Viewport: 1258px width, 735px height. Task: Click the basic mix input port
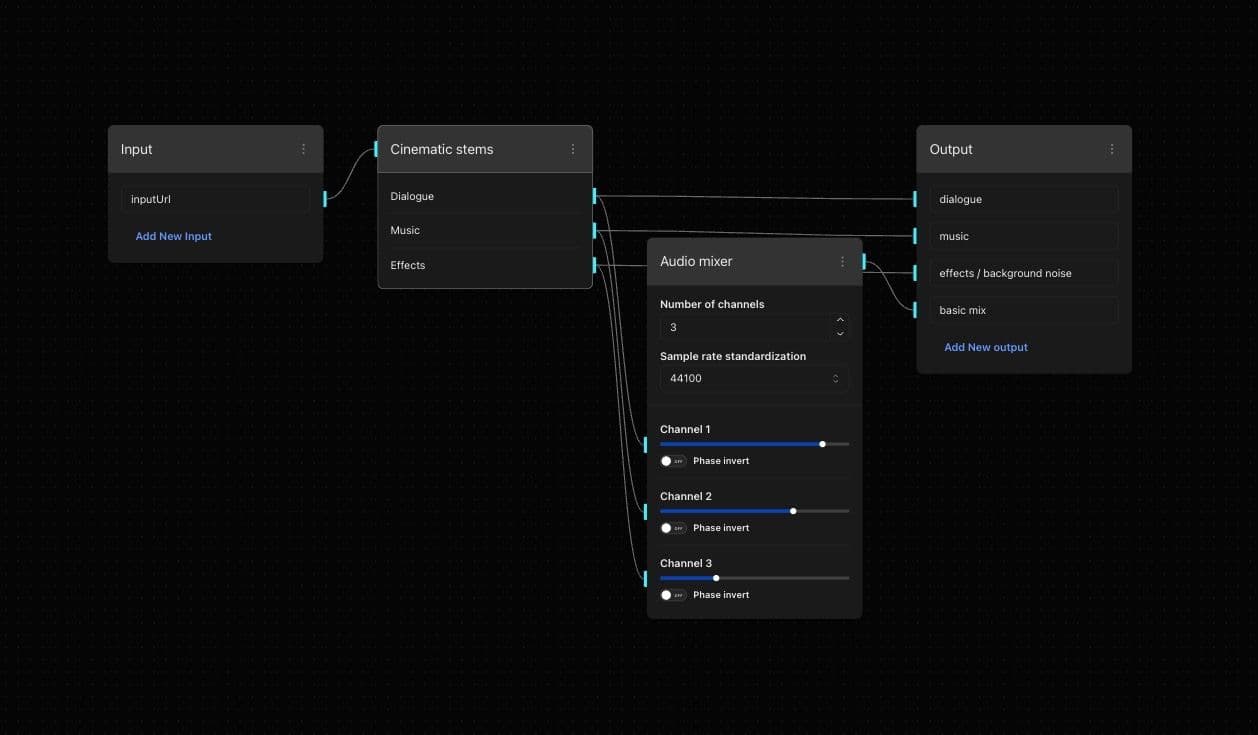[x=915, y=310]
